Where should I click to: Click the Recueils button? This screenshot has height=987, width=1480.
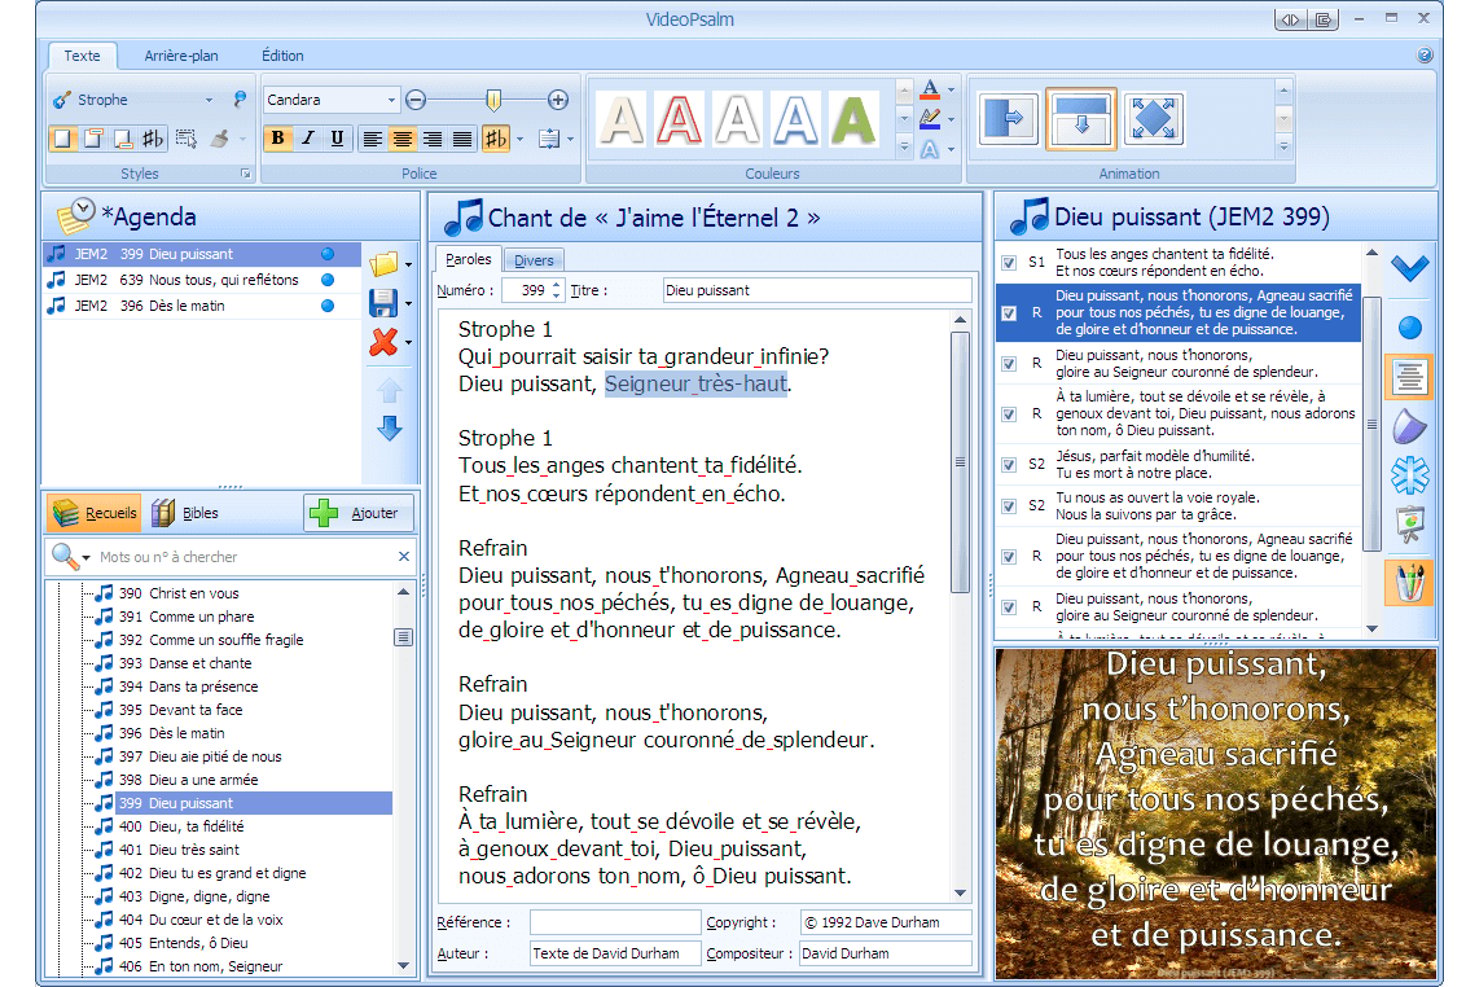point(94,513)
